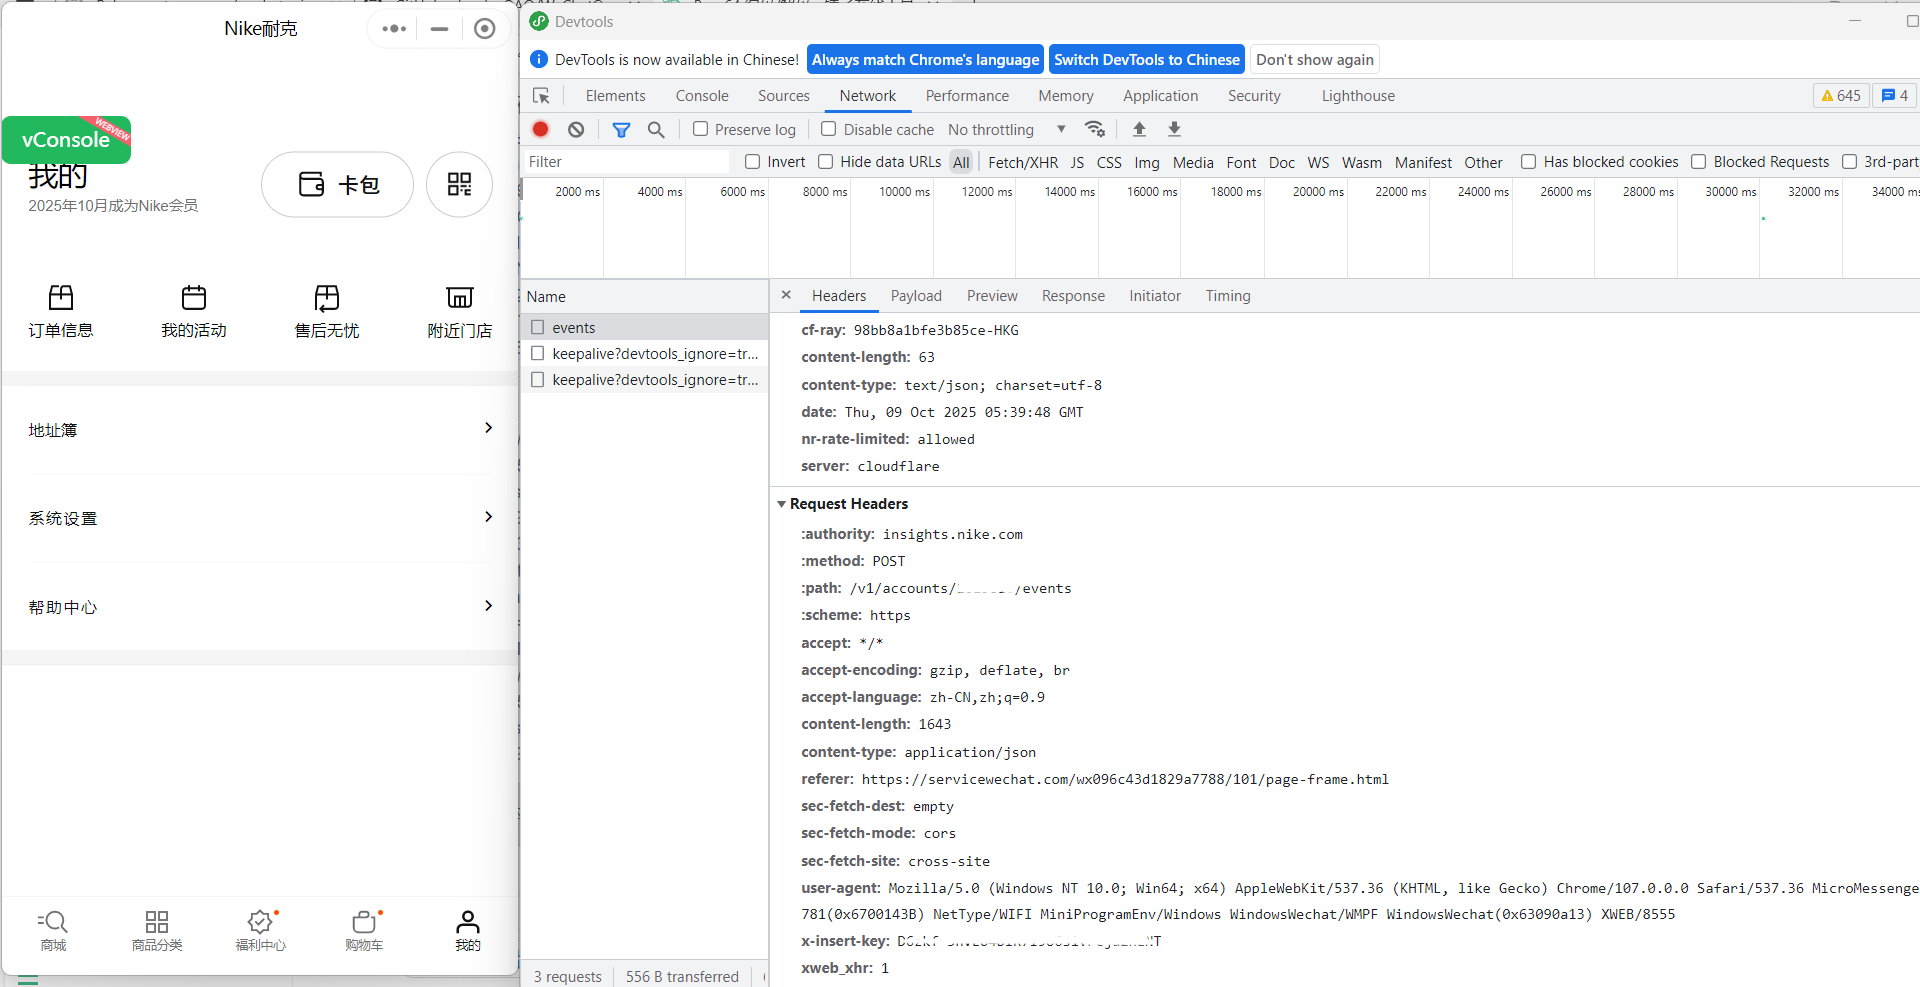Click the export HAR download arrow
The width and height of the screenshot is (1920, 987).
(1174, 129)
